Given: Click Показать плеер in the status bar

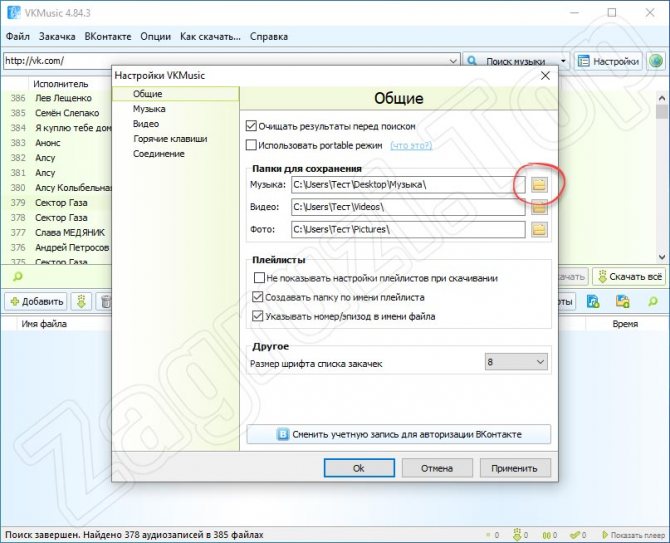Looking at the screenshot, I should coord(633,535).
